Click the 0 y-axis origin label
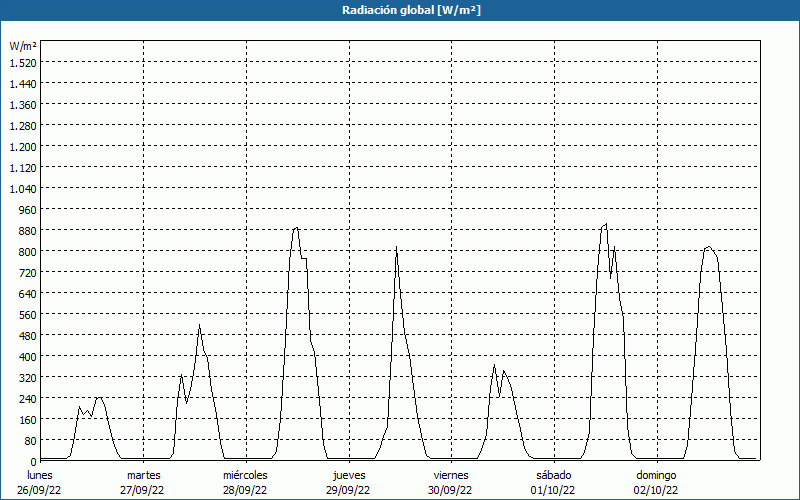The height and width of the screenshot is (500, 800). point(34,462)
